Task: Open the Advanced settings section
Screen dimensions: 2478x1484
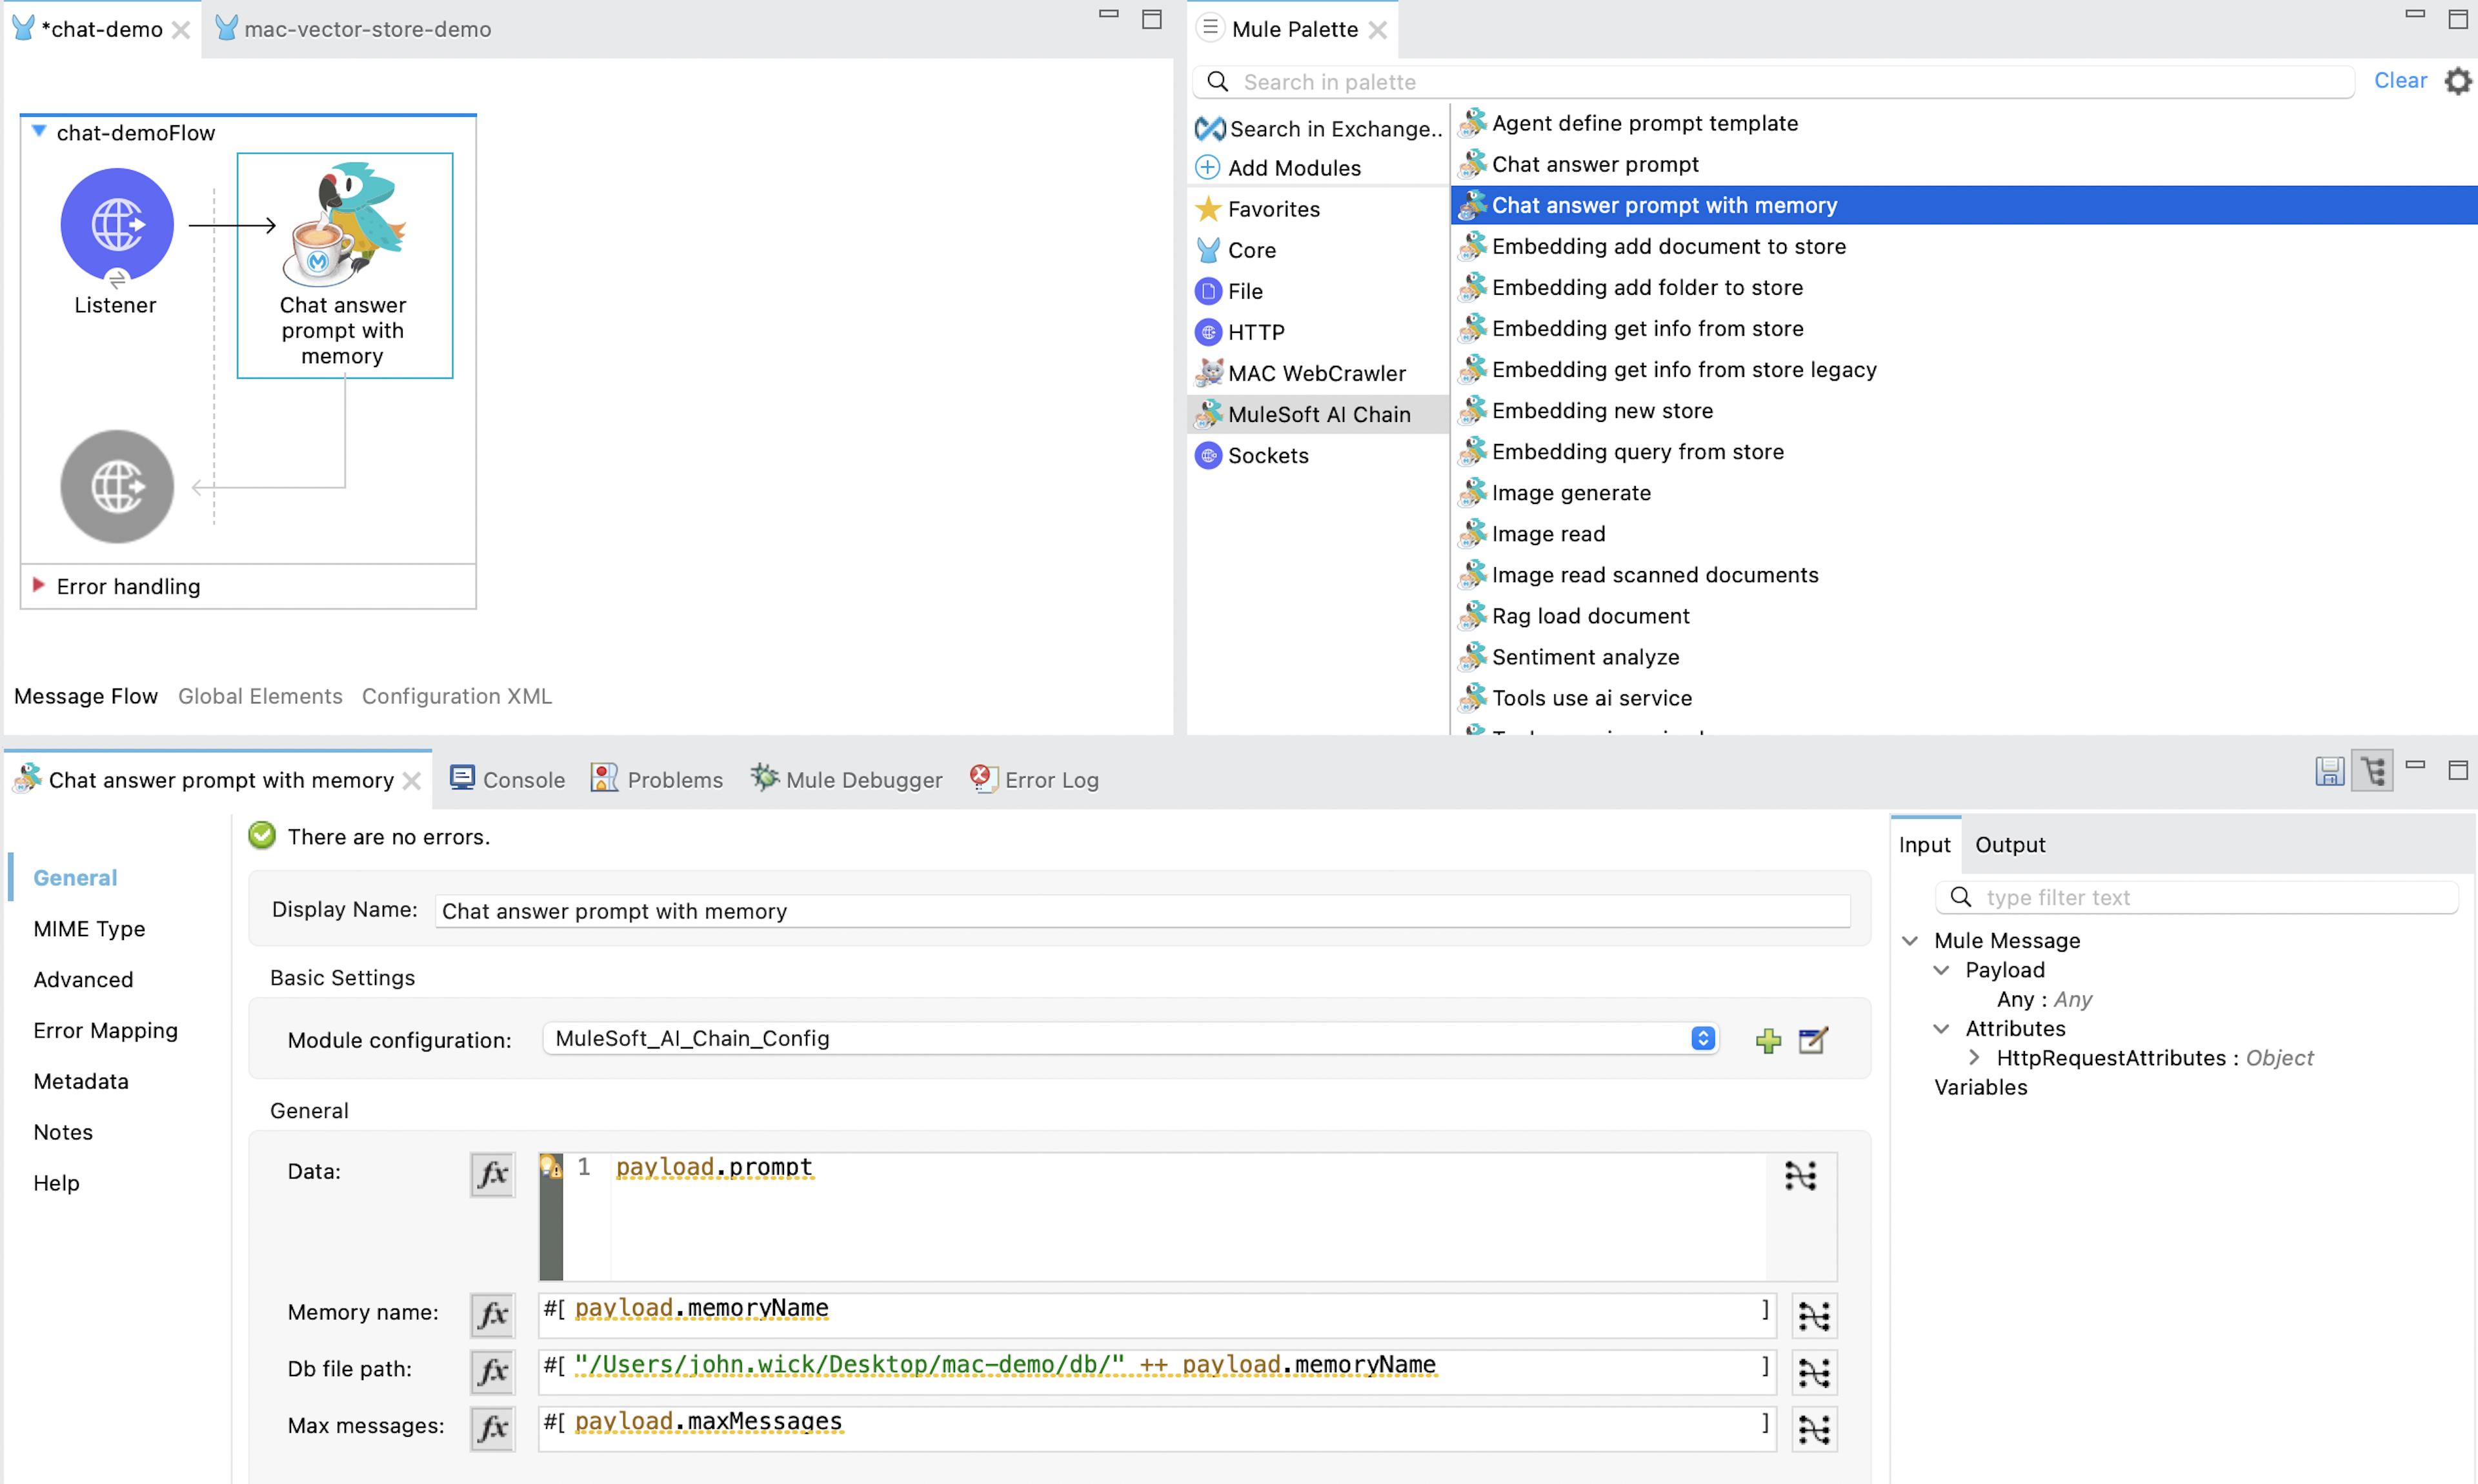Action: click(x=83, y=979)
